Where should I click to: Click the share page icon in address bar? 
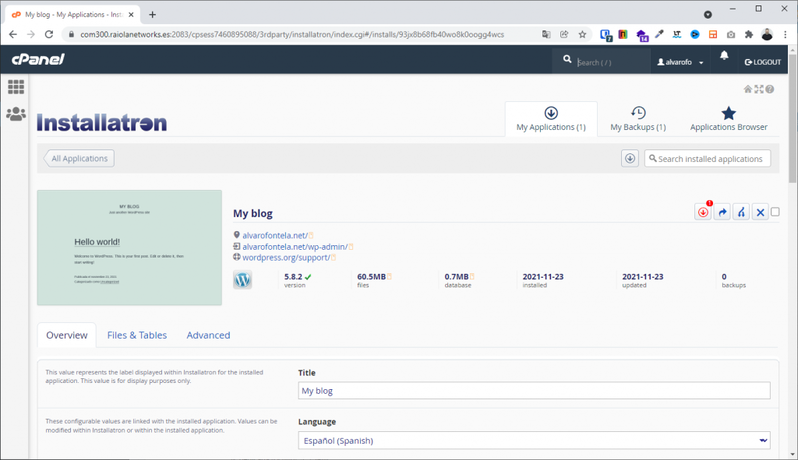tap(564, 35)
